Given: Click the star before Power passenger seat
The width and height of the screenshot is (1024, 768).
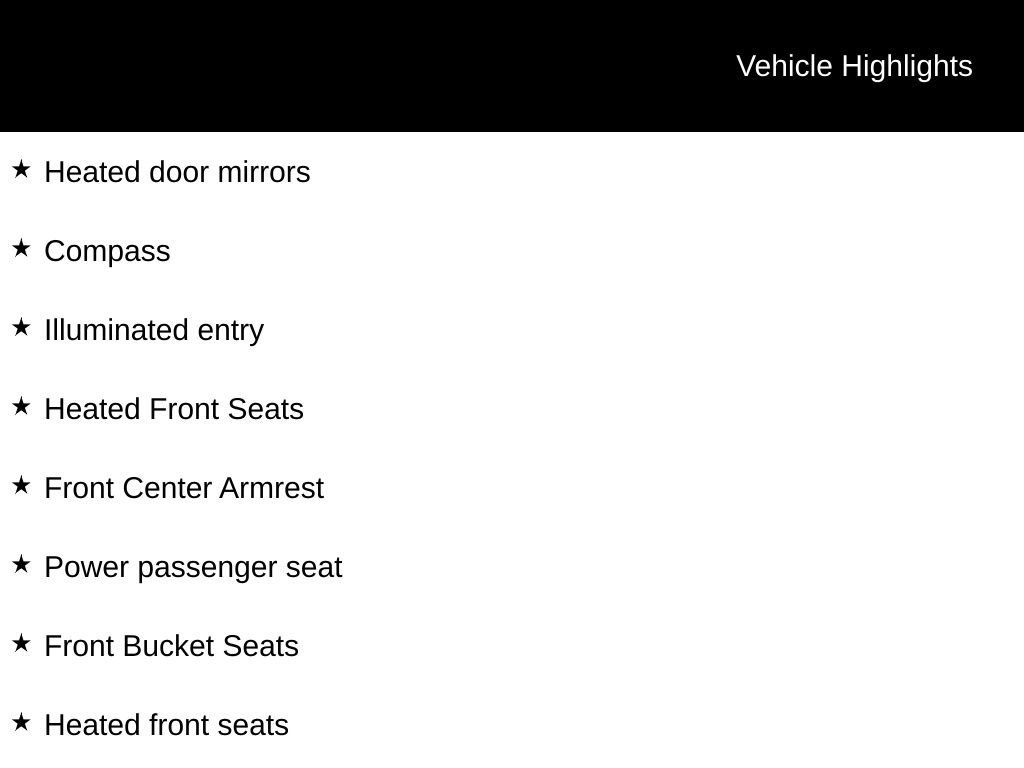Looking at the screenshot, I should pos(21,564).
